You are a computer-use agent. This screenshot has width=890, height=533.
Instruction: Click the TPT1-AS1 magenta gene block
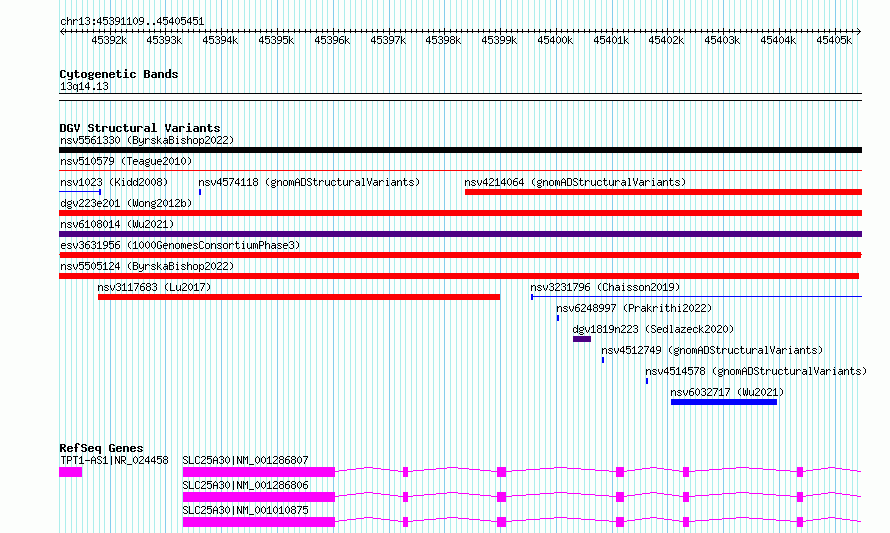click(x=70, y=471)
